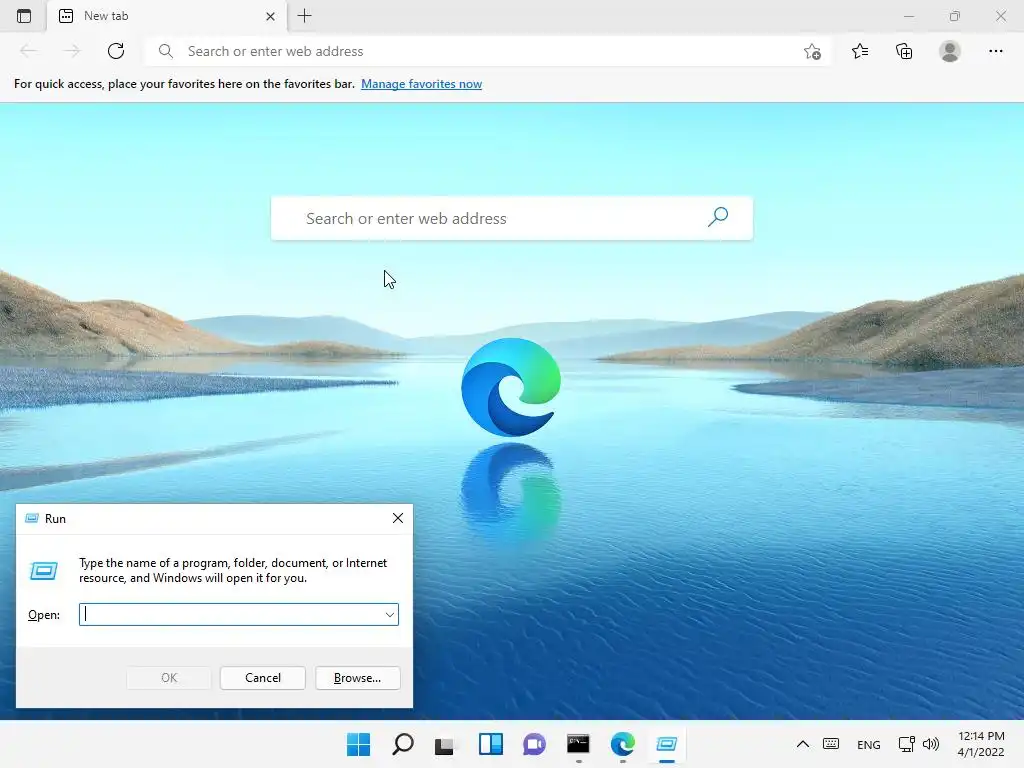
Task: Open the tab actions menu icon
Action: [24, 16]
